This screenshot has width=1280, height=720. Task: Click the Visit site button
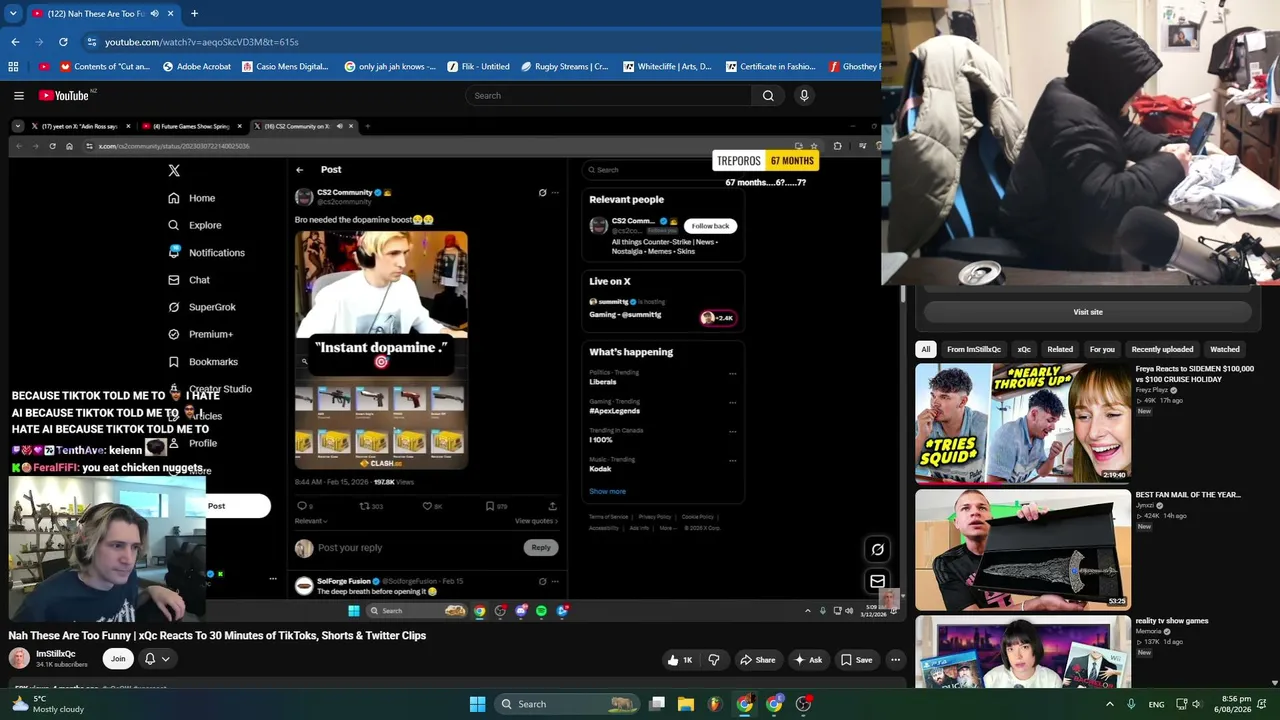tap(1088, 312)
